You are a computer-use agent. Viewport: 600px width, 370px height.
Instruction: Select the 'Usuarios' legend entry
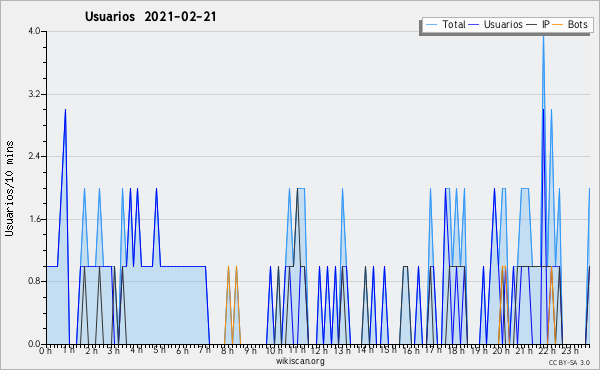pos(503,24)
